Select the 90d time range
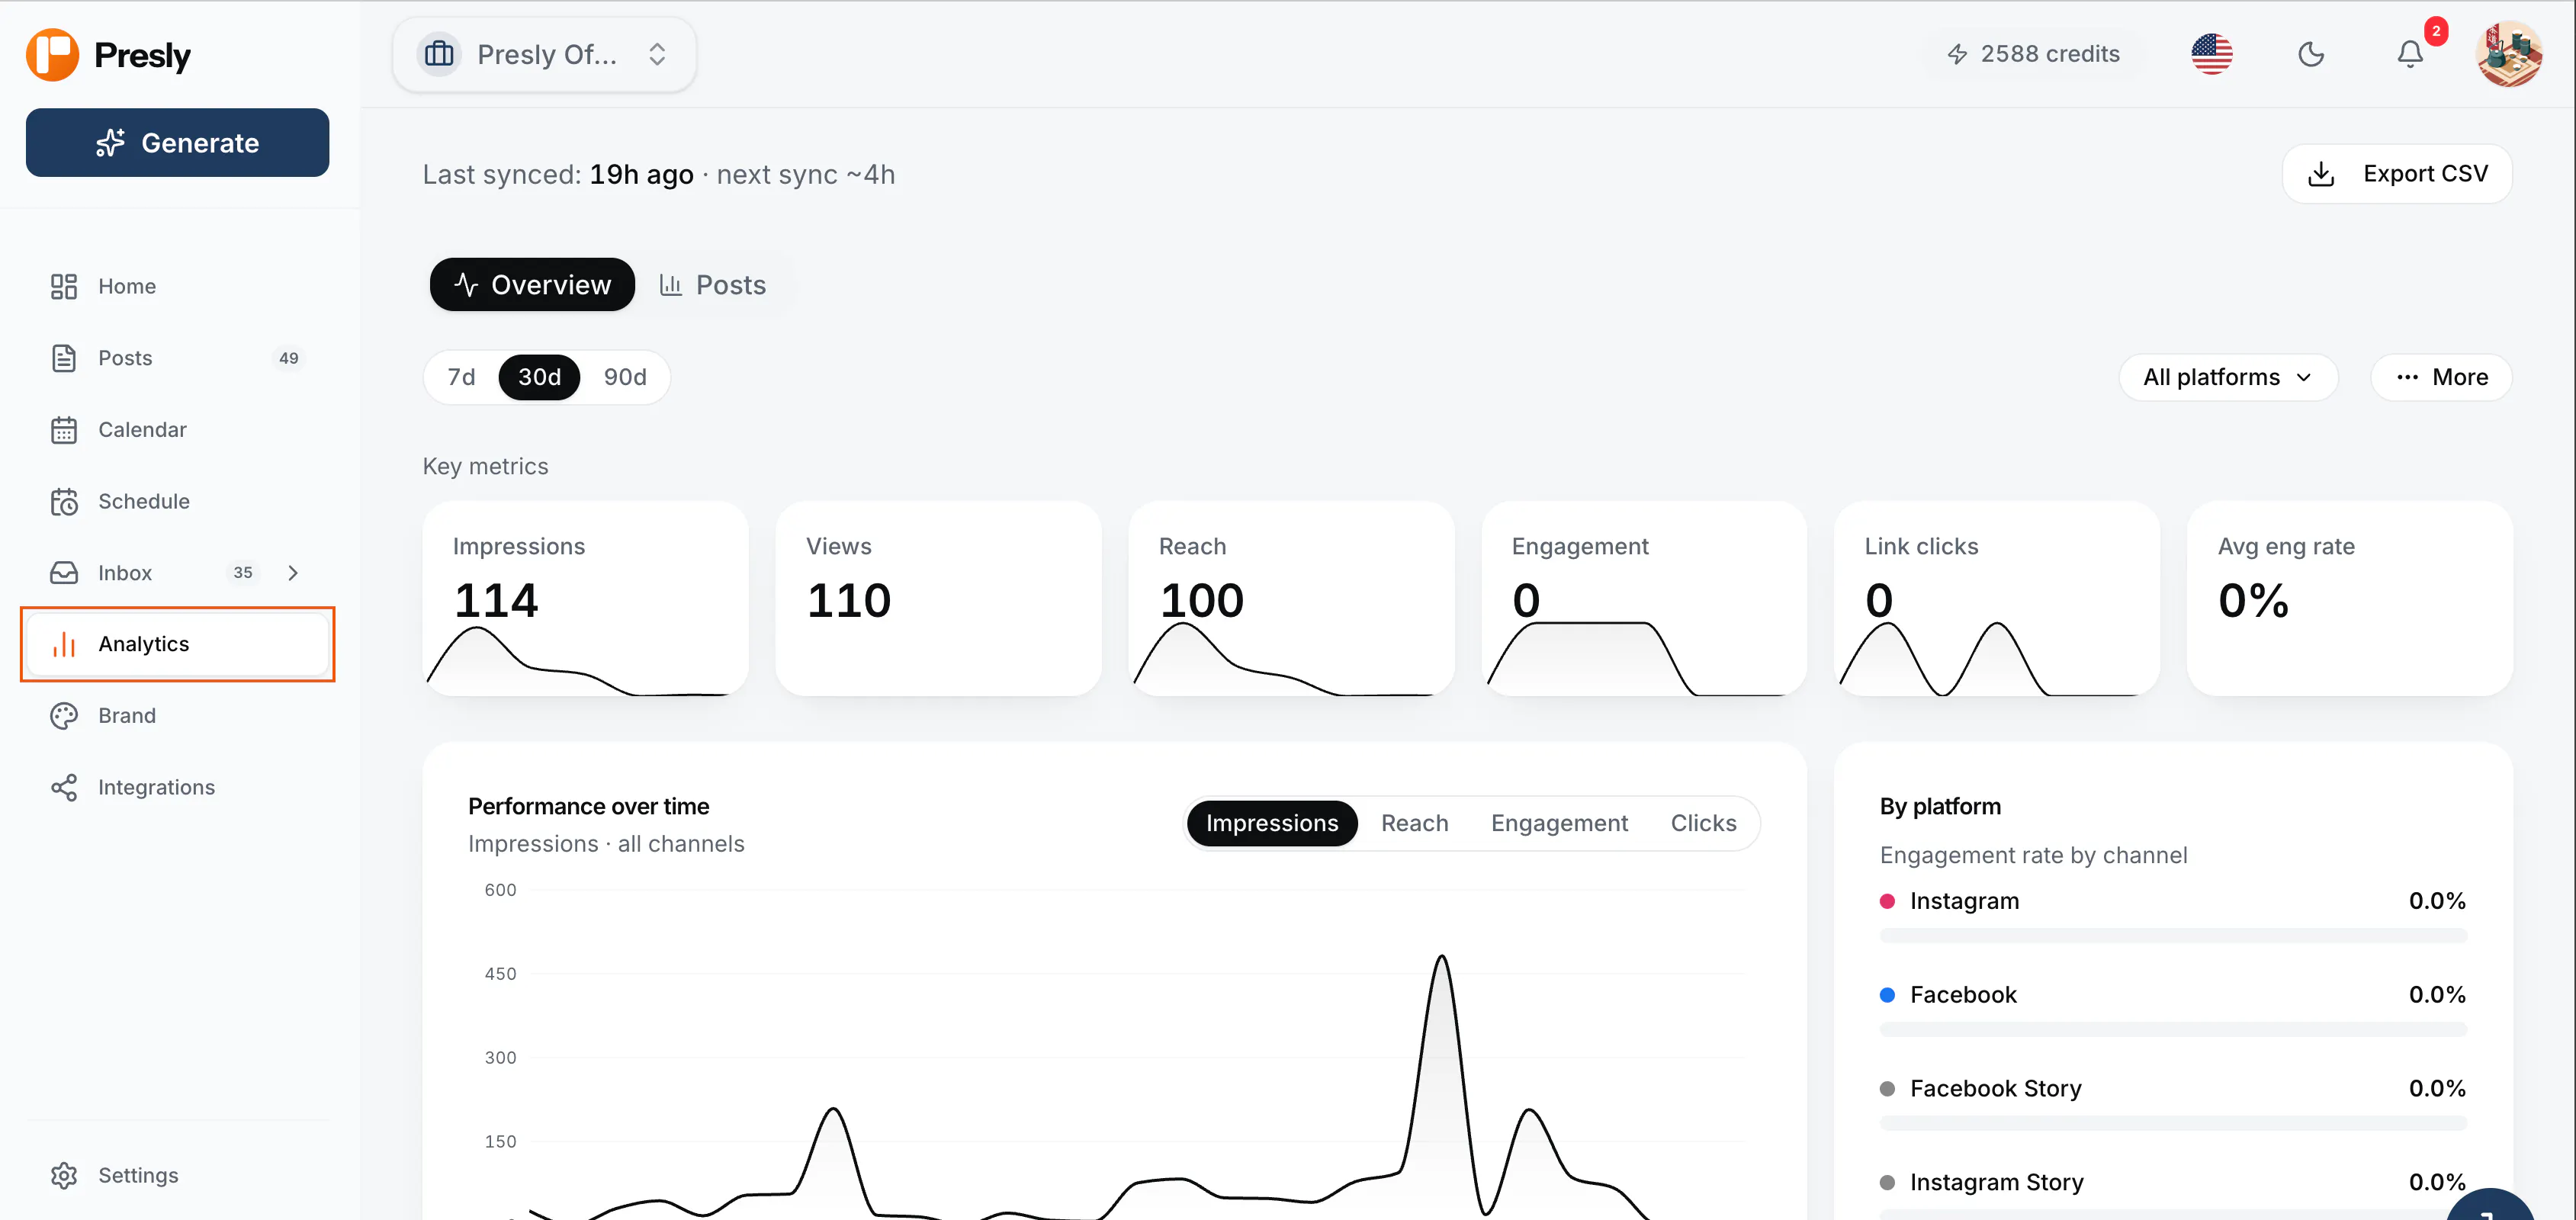 coord(625,378)
